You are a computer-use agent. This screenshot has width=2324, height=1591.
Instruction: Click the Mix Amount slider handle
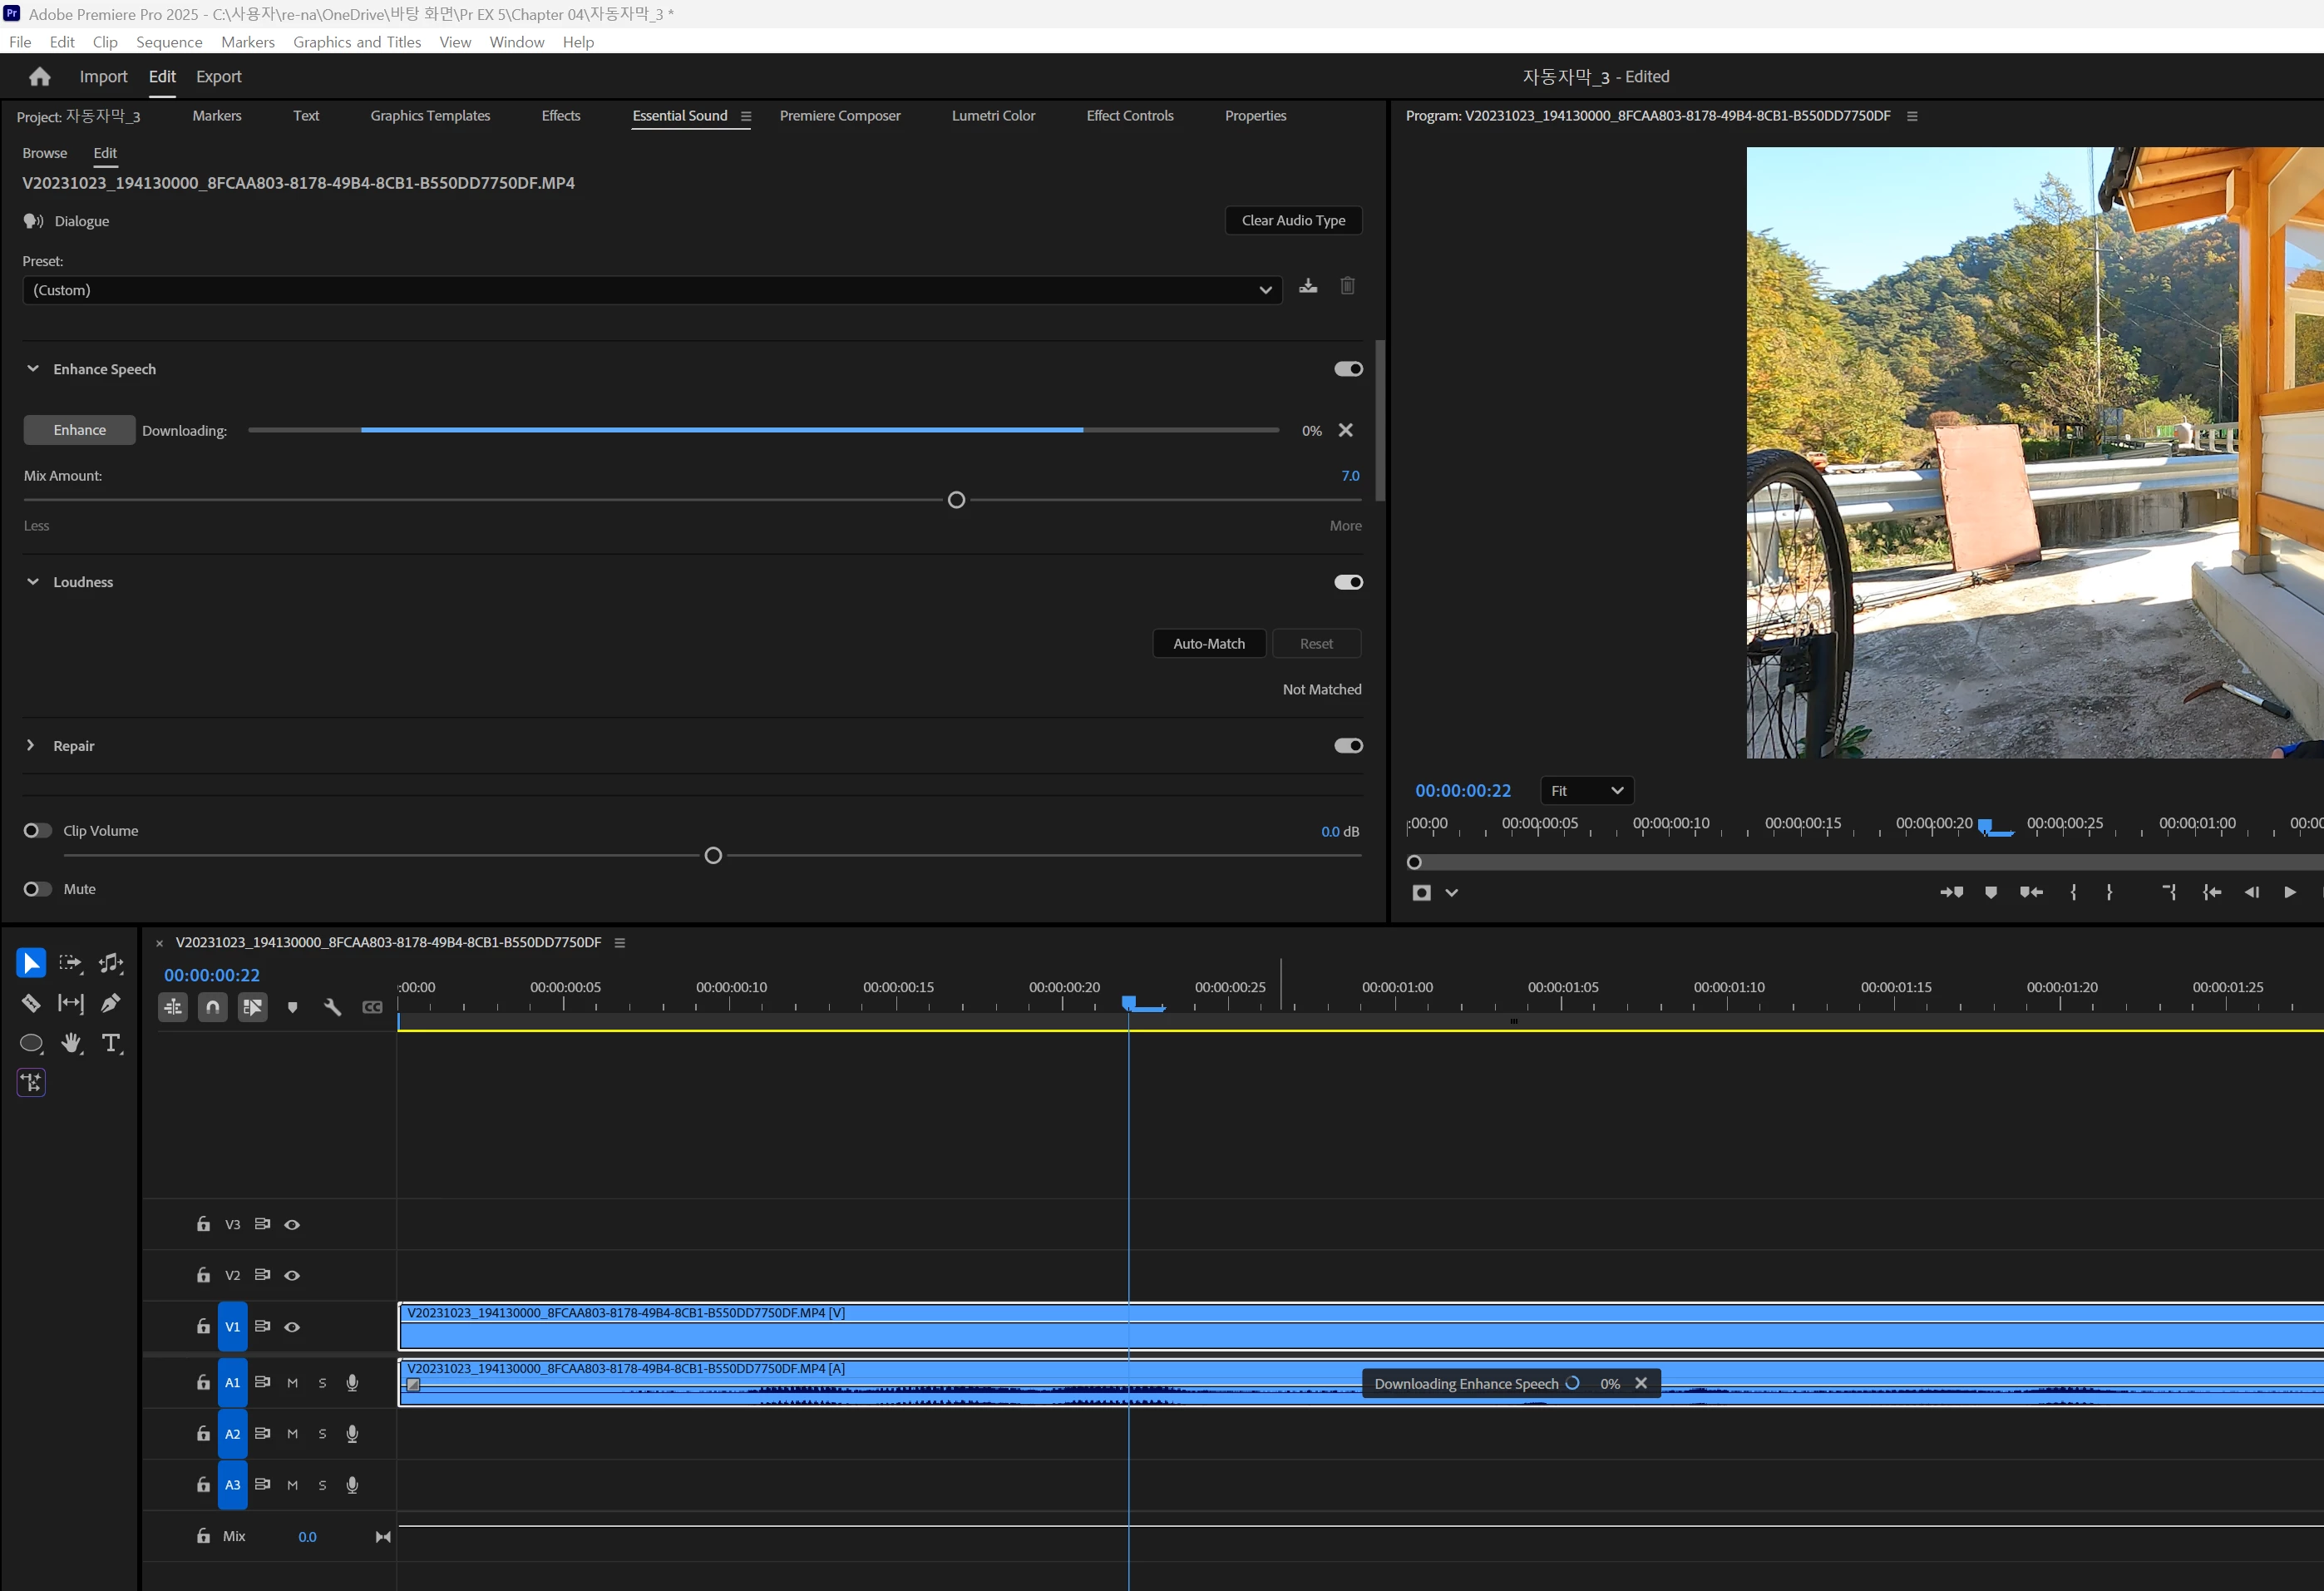tap(956, 500)
